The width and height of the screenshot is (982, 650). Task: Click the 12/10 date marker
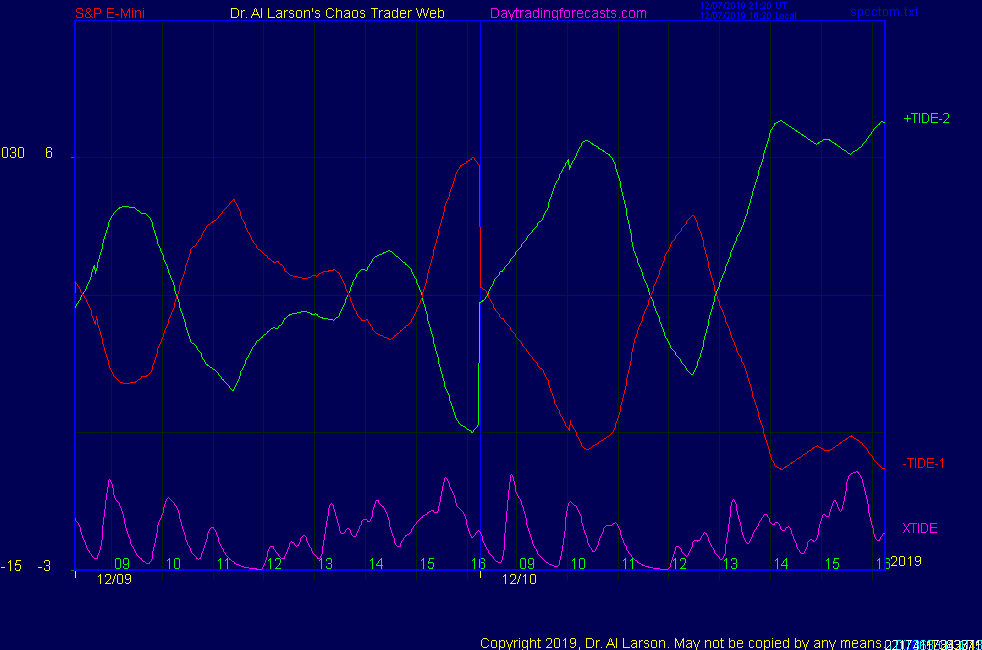[x=519, y=579]
